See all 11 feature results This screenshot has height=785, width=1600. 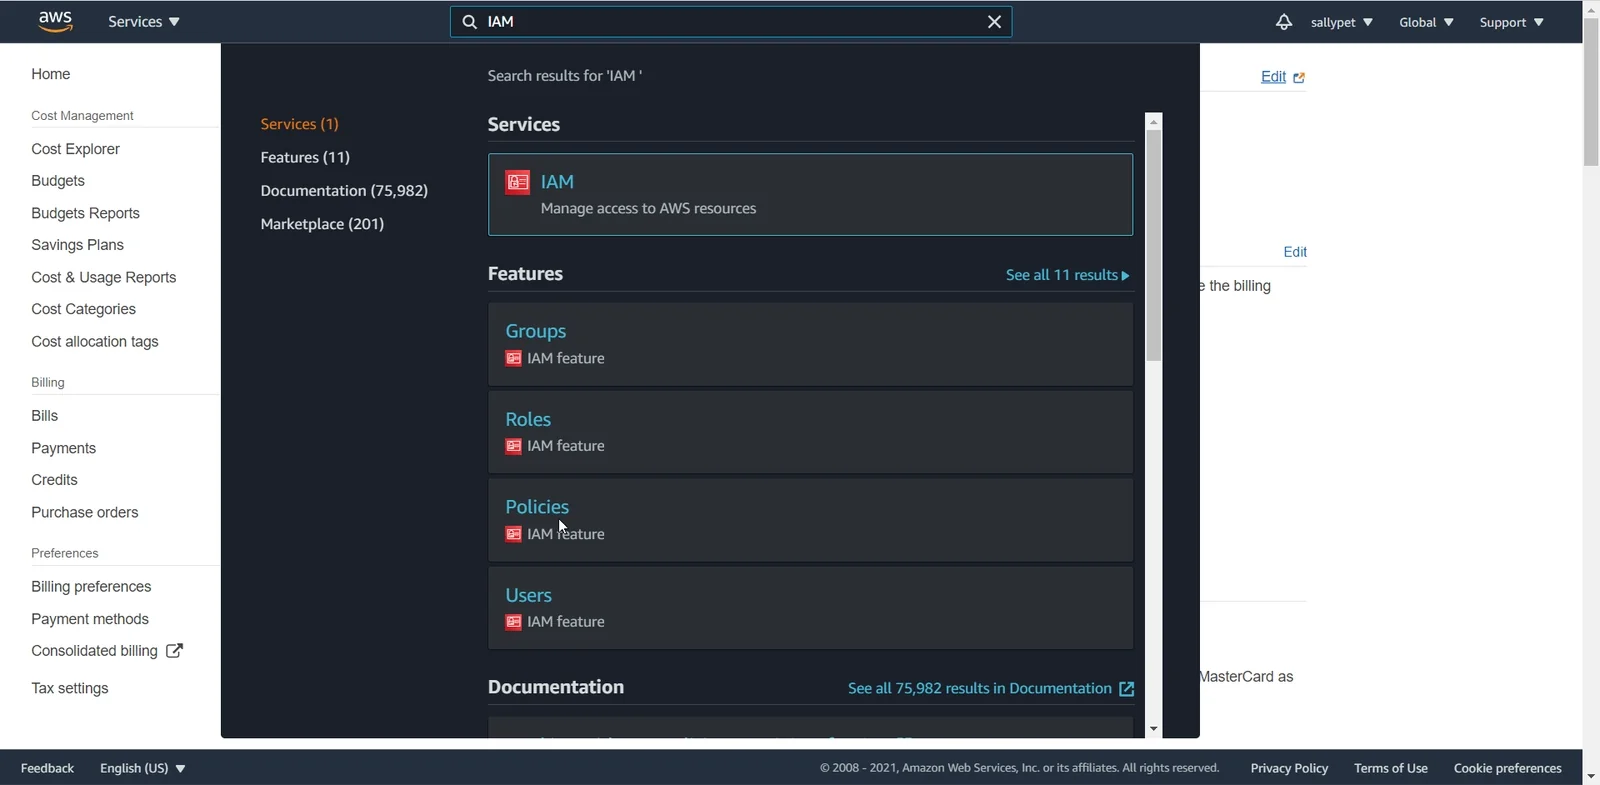point(1067,275)
